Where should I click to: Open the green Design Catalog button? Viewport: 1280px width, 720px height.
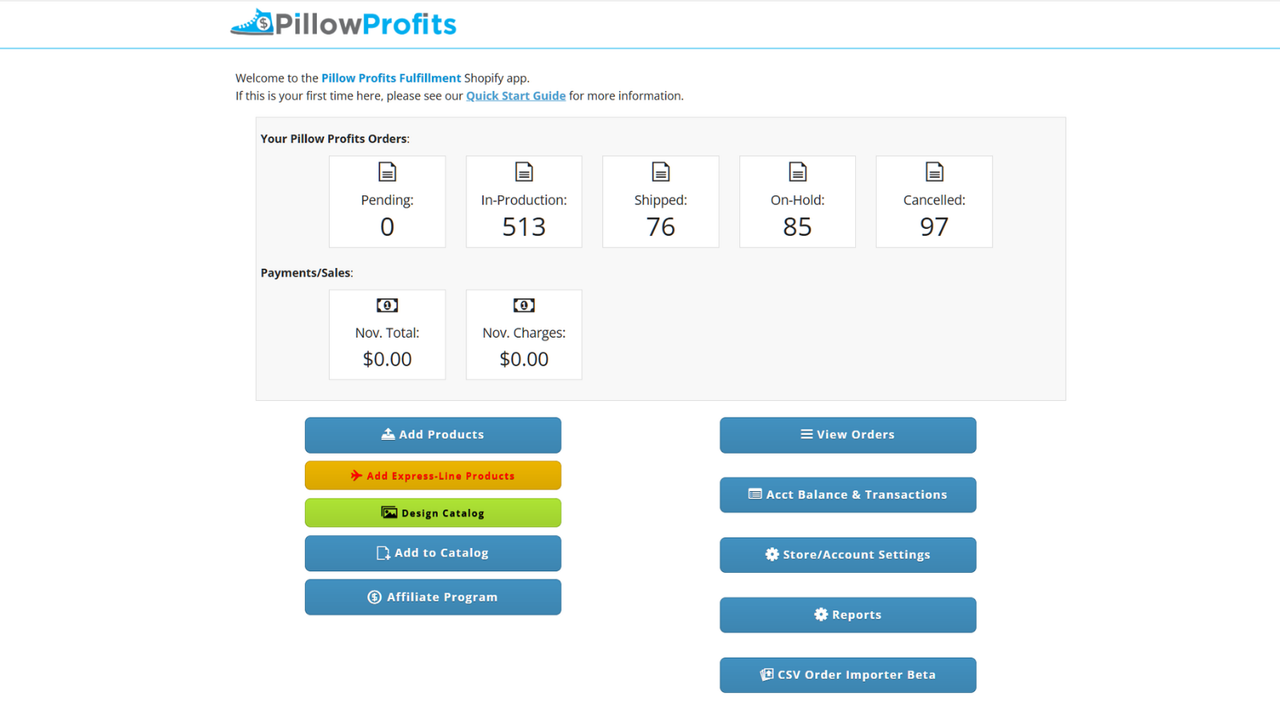pyautogui.click(x=433, y=513)
